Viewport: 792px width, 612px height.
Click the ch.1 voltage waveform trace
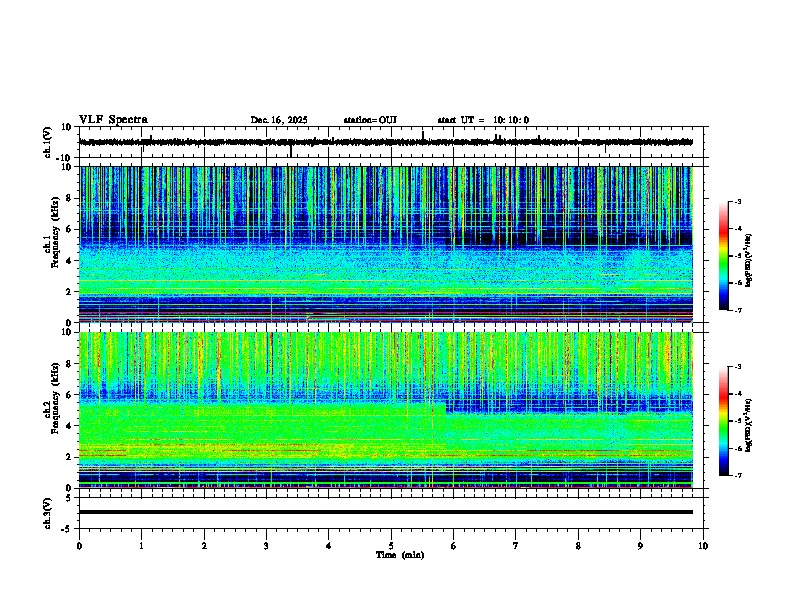[x=386, y=142]
